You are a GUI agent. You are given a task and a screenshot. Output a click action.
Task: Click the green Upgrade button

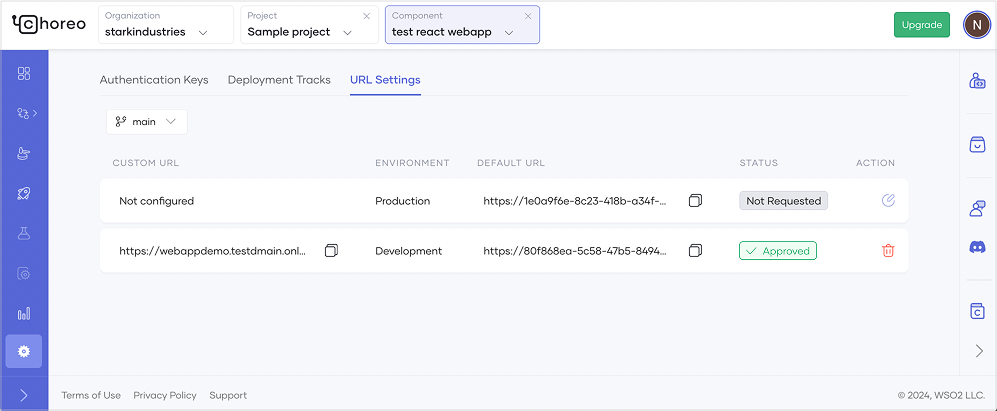tap(921, 25)
